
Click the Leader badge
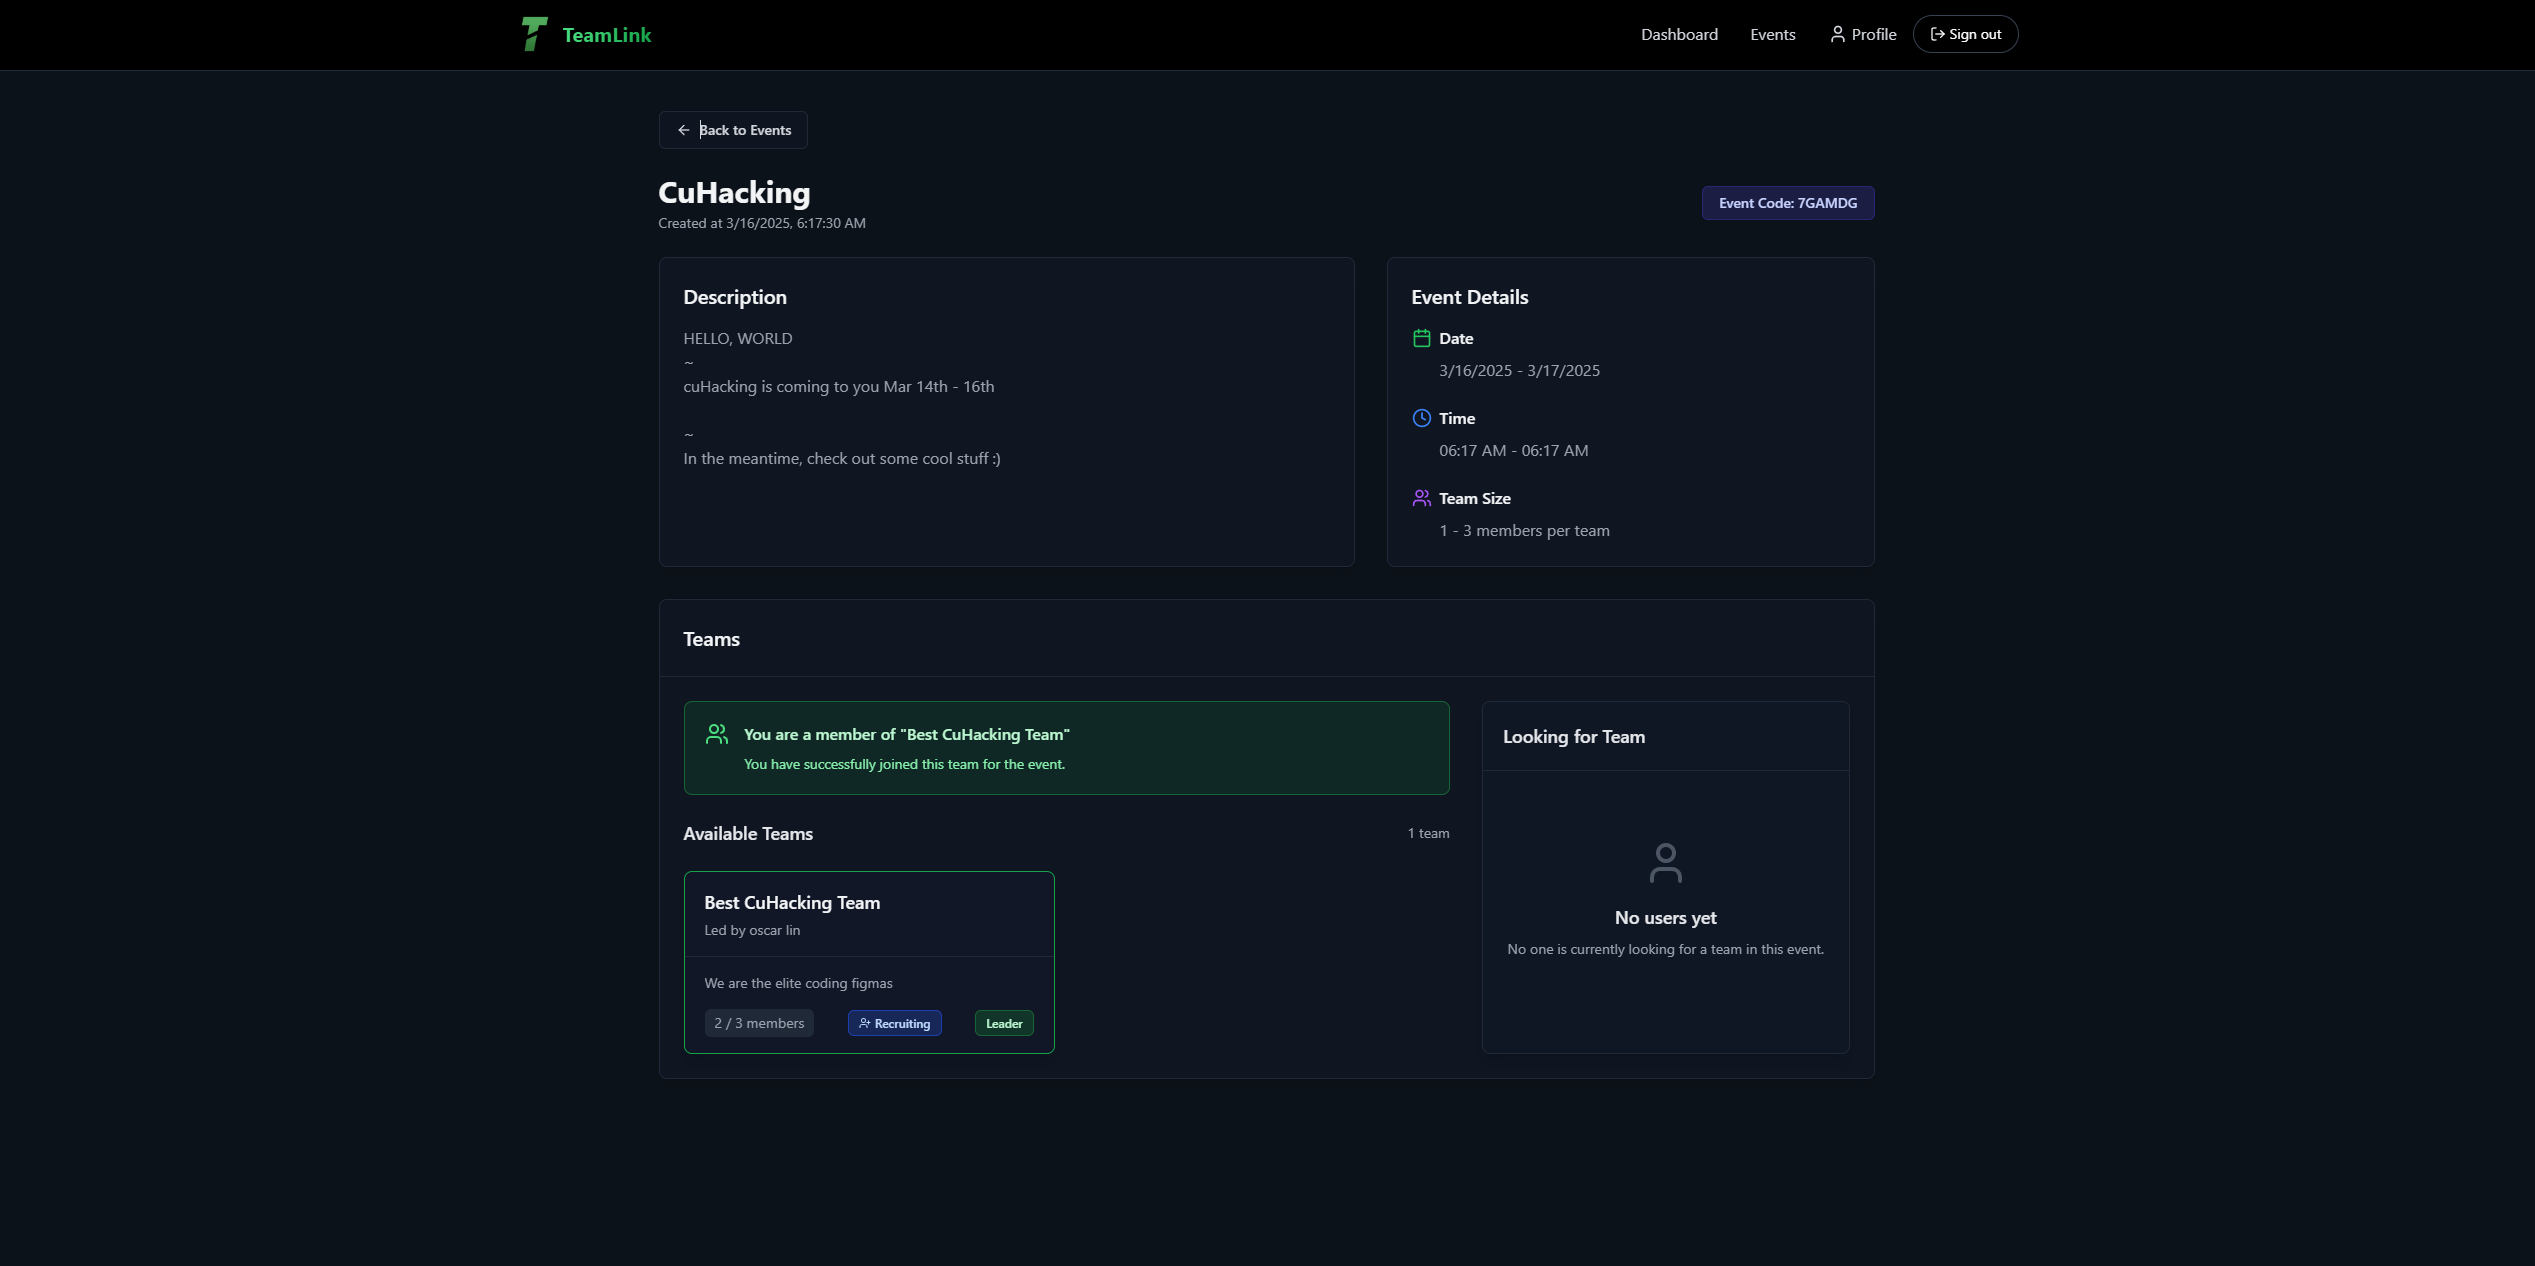(x=1003, y=1023)
